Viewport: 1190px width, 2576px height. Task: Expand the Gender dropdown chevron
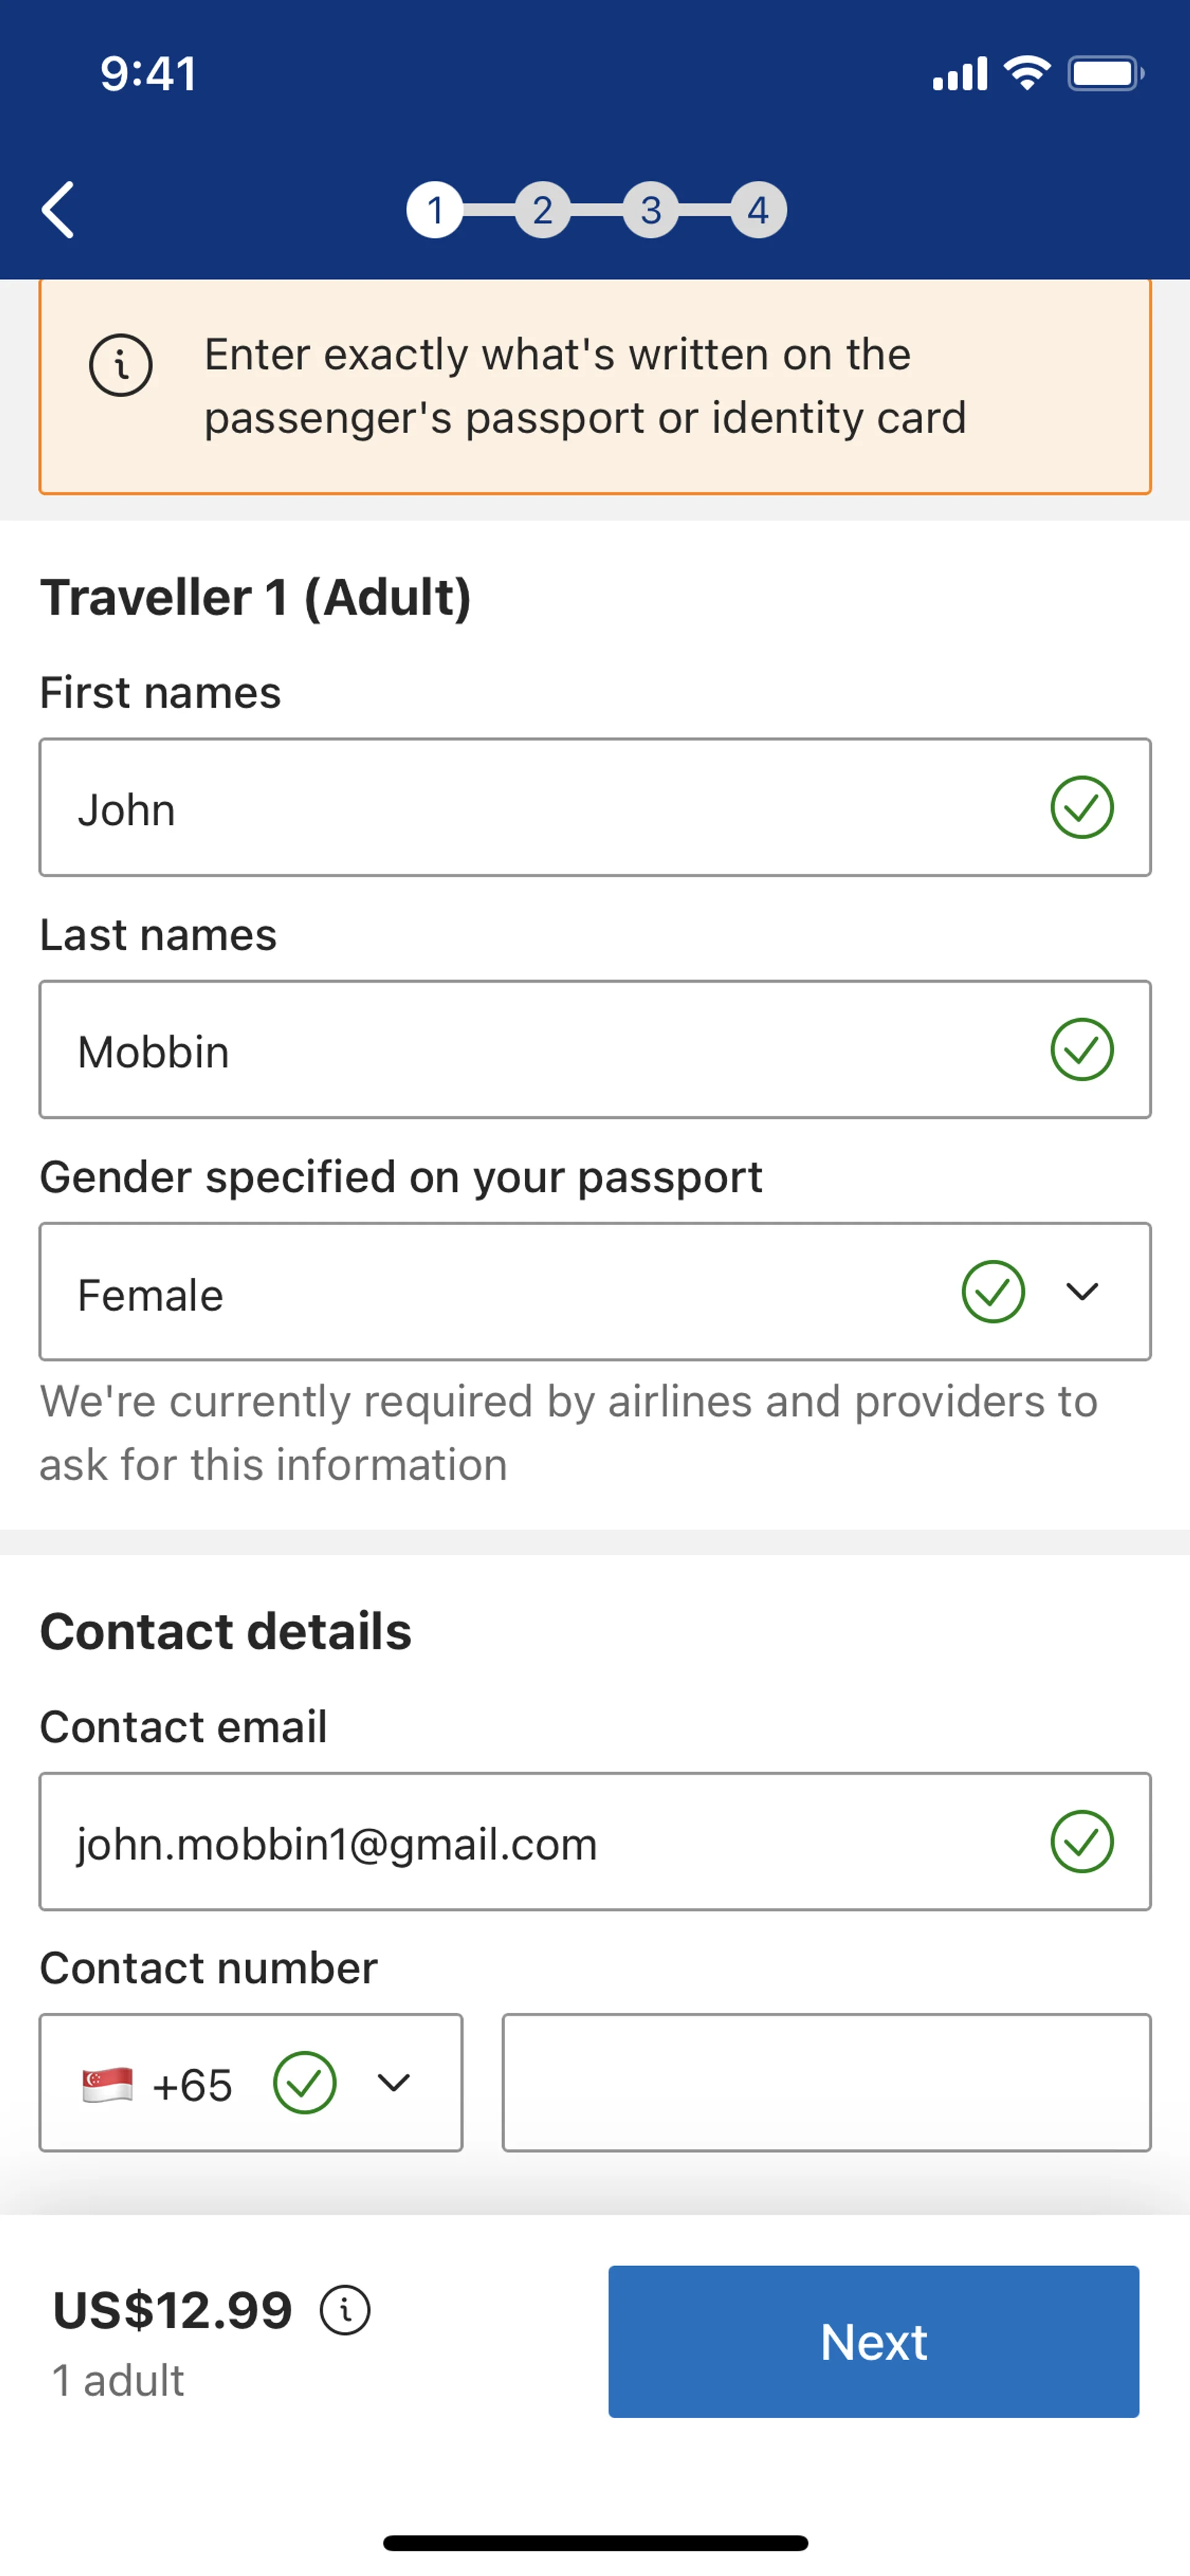[1082, 1292]
